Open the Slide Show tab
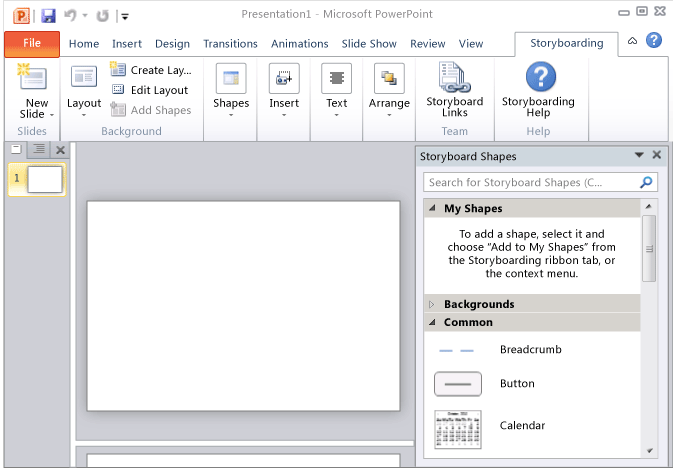The image size is (673, 468). click(369, 44)
